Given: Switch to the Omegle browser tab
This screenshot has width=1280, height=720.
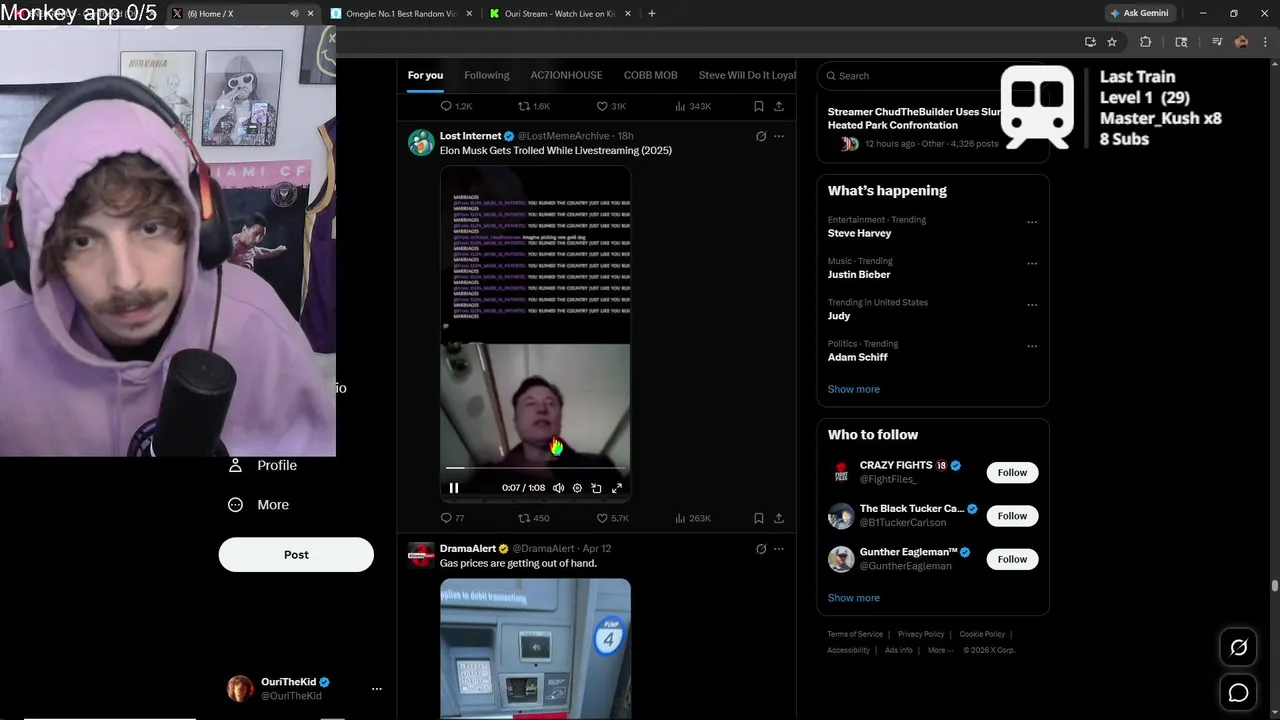Looking at the screenshot, I should coord(401,14).
